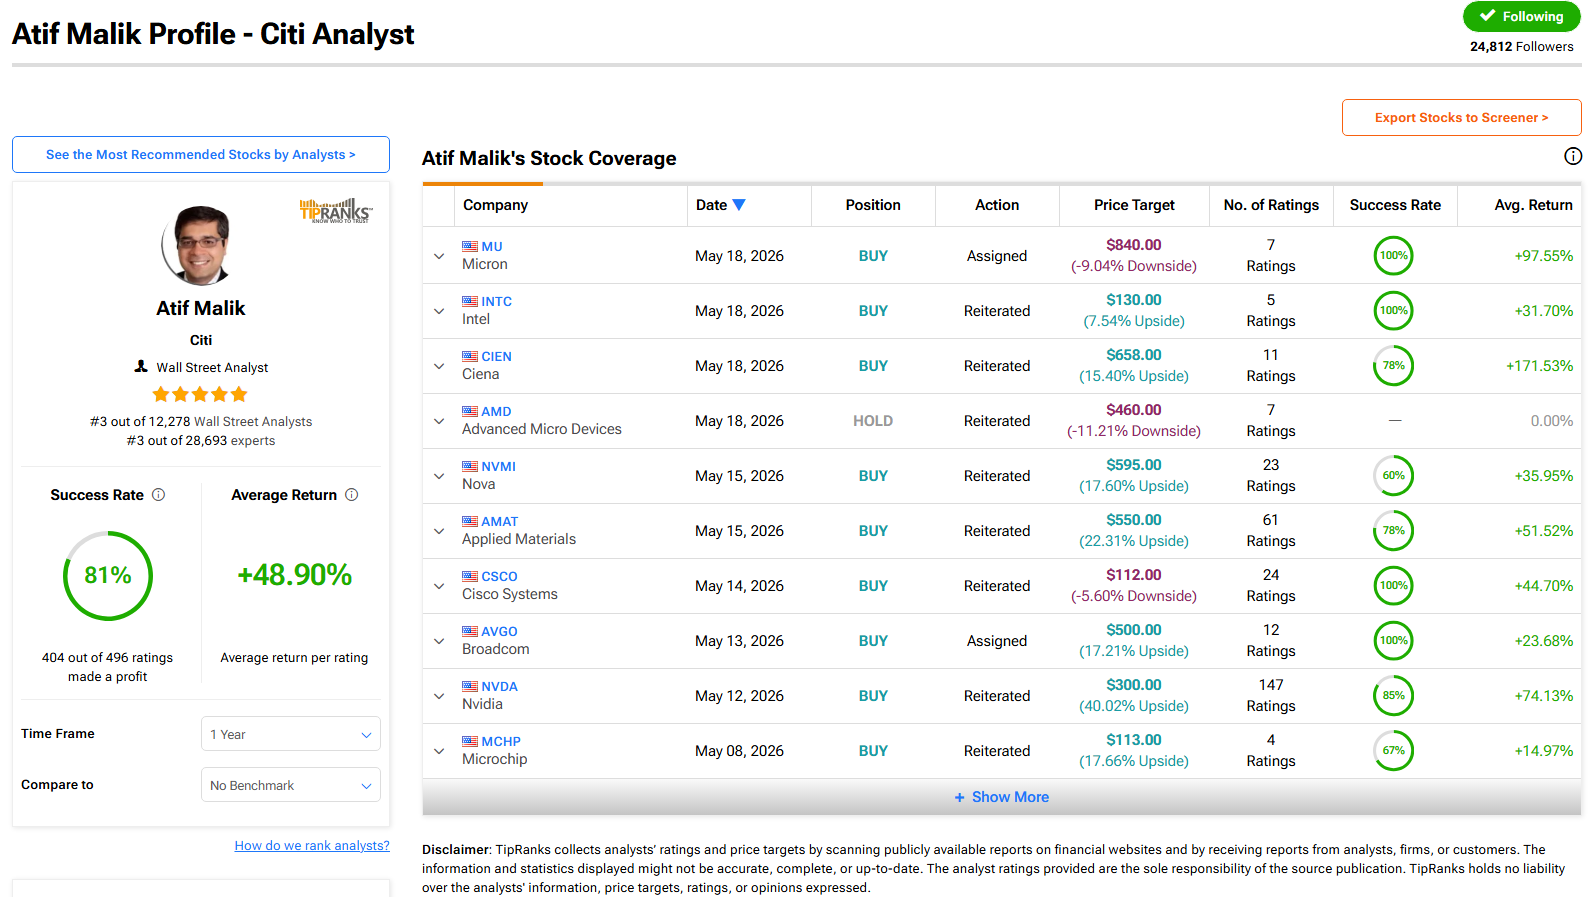Click Intel's 100% success rate circle

click(x=1393, y=311)
